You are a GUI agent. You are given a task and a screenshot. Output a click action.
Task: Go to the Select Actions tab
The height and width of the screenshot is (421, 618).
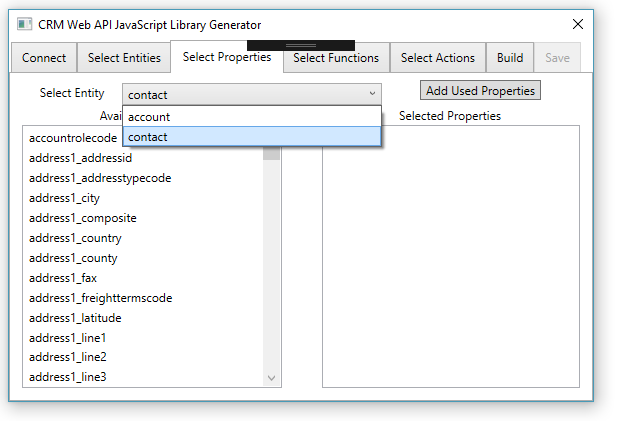click(437, 58)
